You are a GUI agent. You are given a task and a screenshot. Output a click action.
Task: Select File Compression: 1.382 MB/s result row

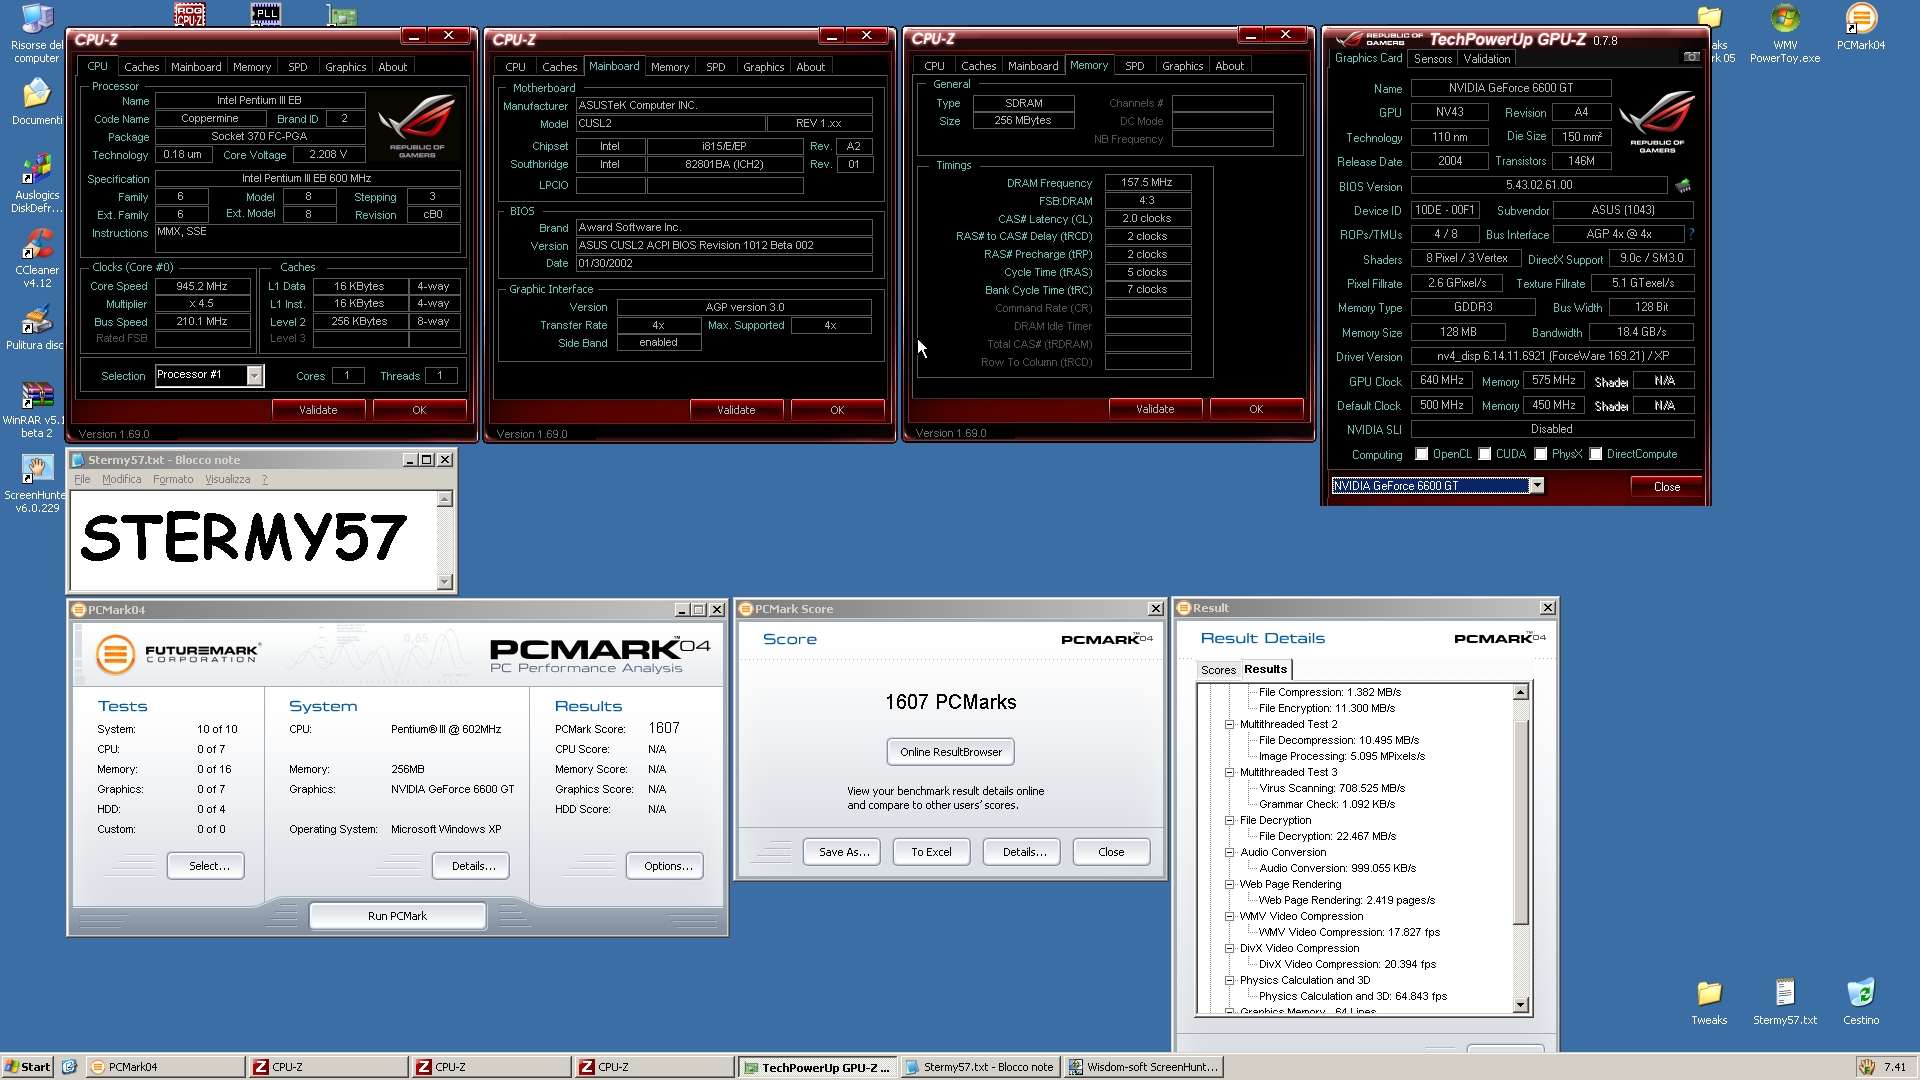point(1329,692)
